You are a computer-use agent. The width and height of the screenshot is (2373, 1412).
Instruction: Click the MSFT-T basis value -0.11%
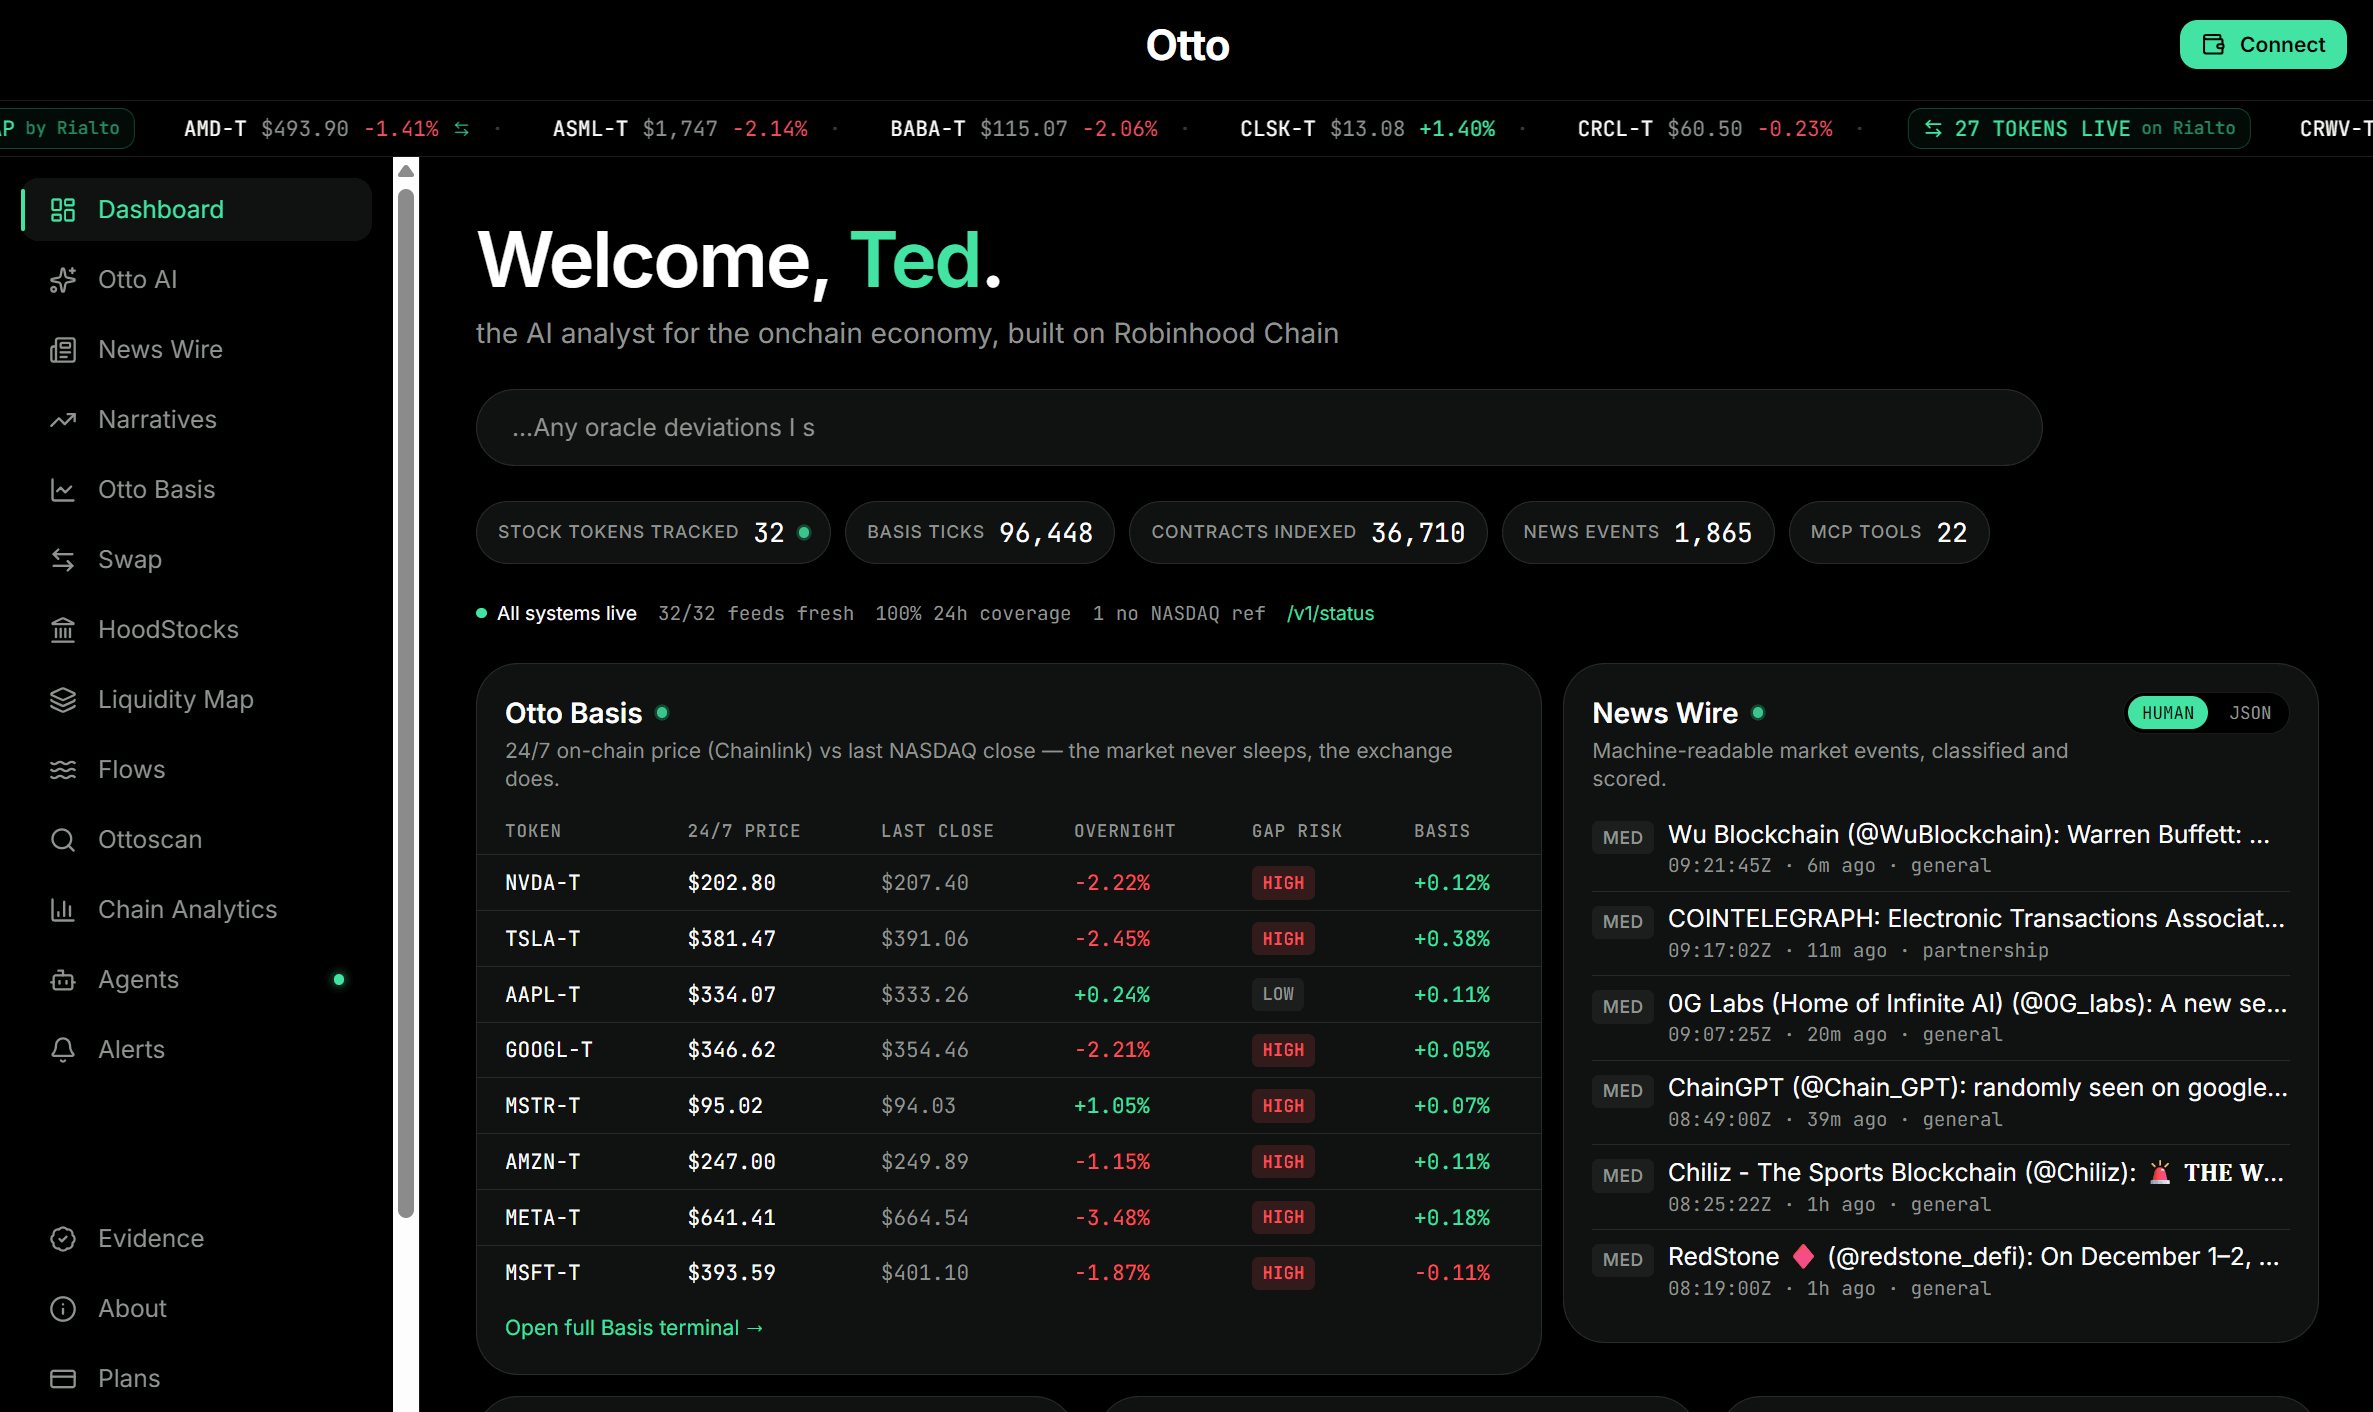tap(1452, 1273)
